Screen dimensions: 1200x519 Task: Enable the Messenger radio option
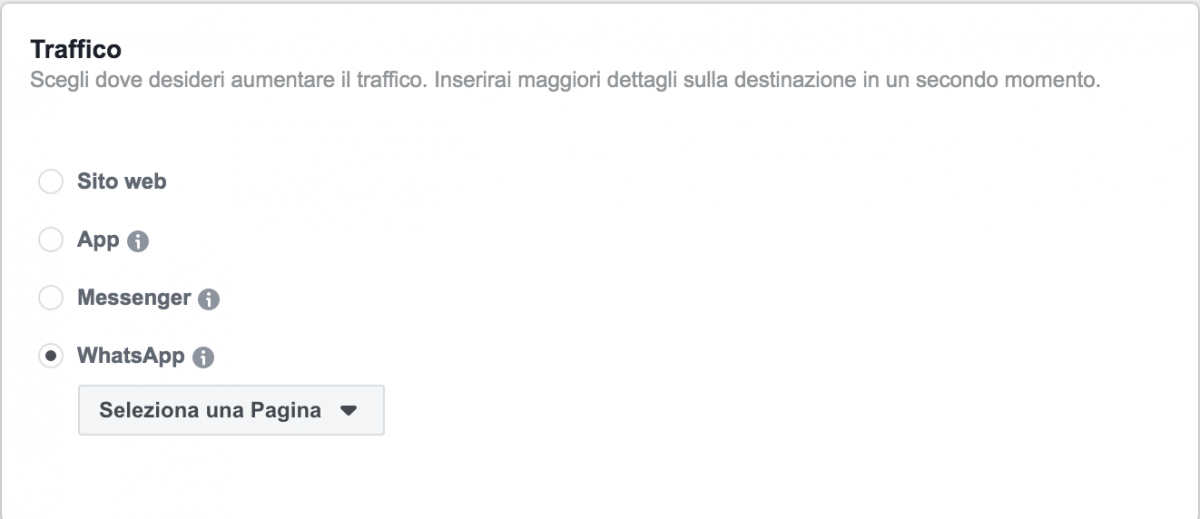click(x=50, y=298)
